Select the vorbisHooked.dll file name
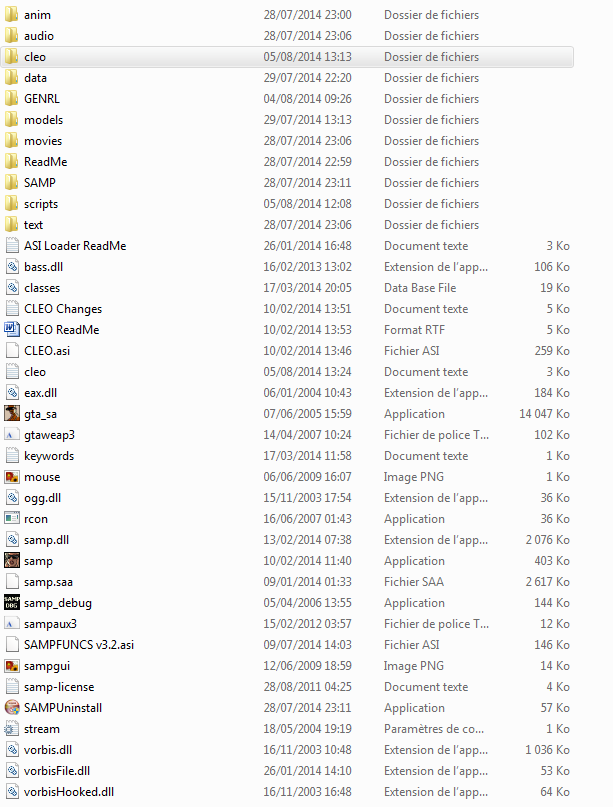 pyautogui.click(x=69, y=792)
